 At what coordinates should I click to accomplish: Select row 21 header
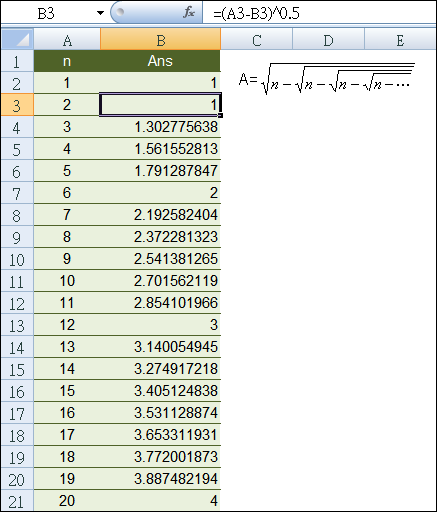[17, 501]
